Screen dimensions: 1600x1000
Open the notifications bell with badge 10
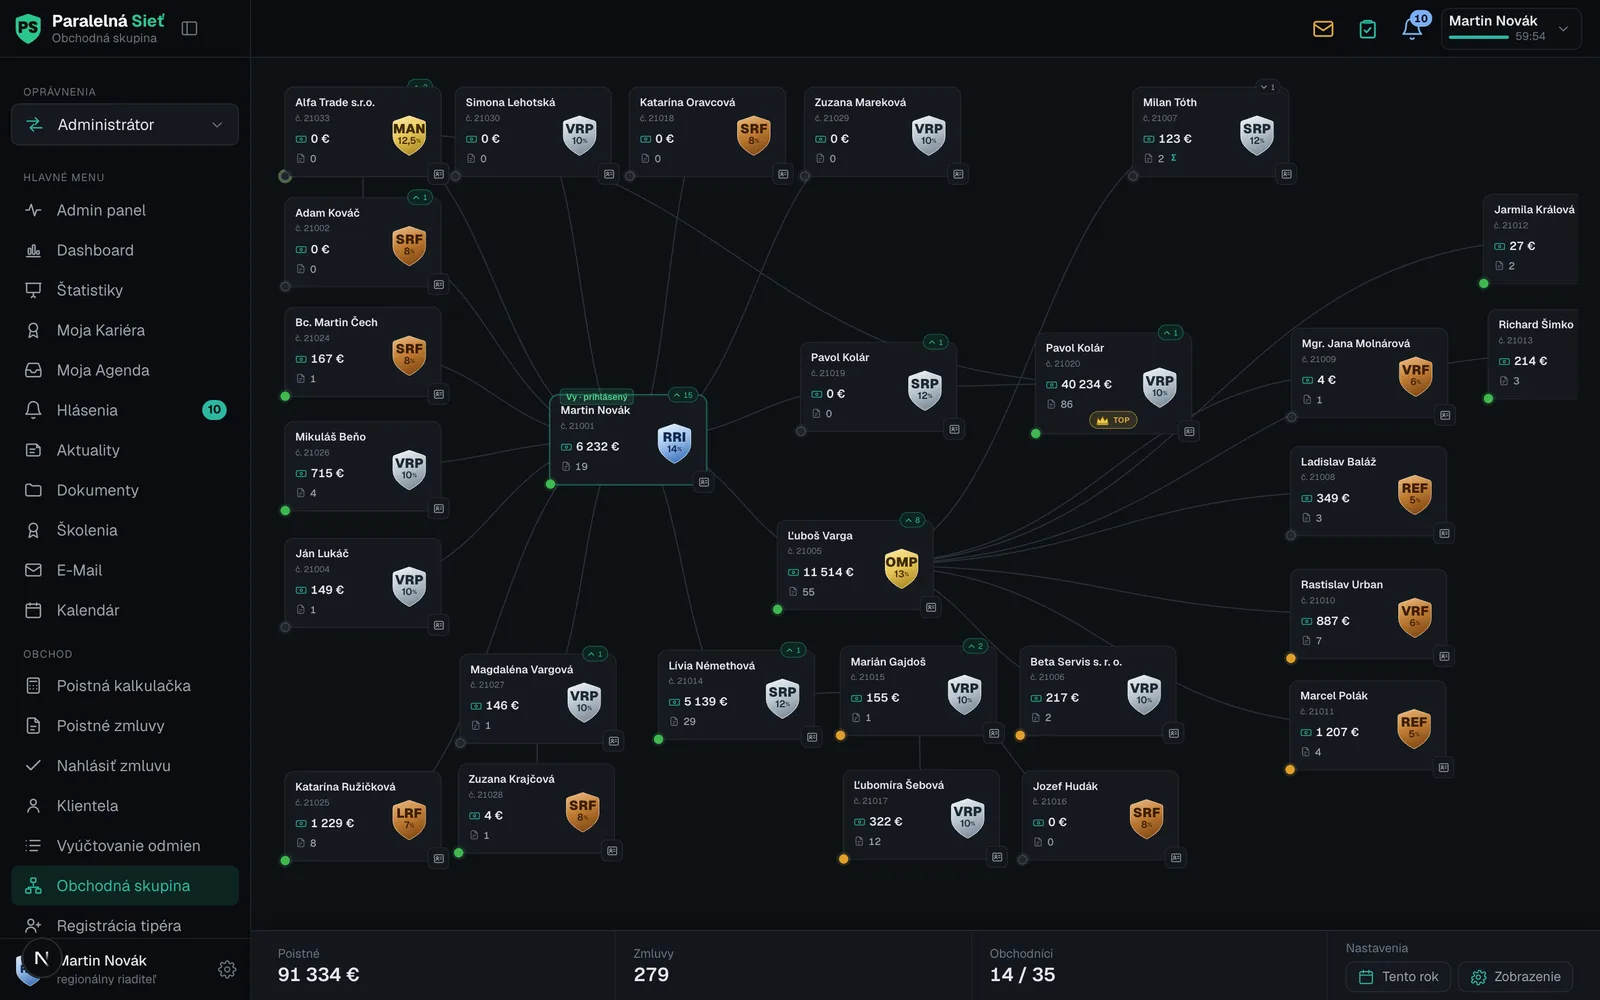pyautogui.click(x=1412, y=28)
